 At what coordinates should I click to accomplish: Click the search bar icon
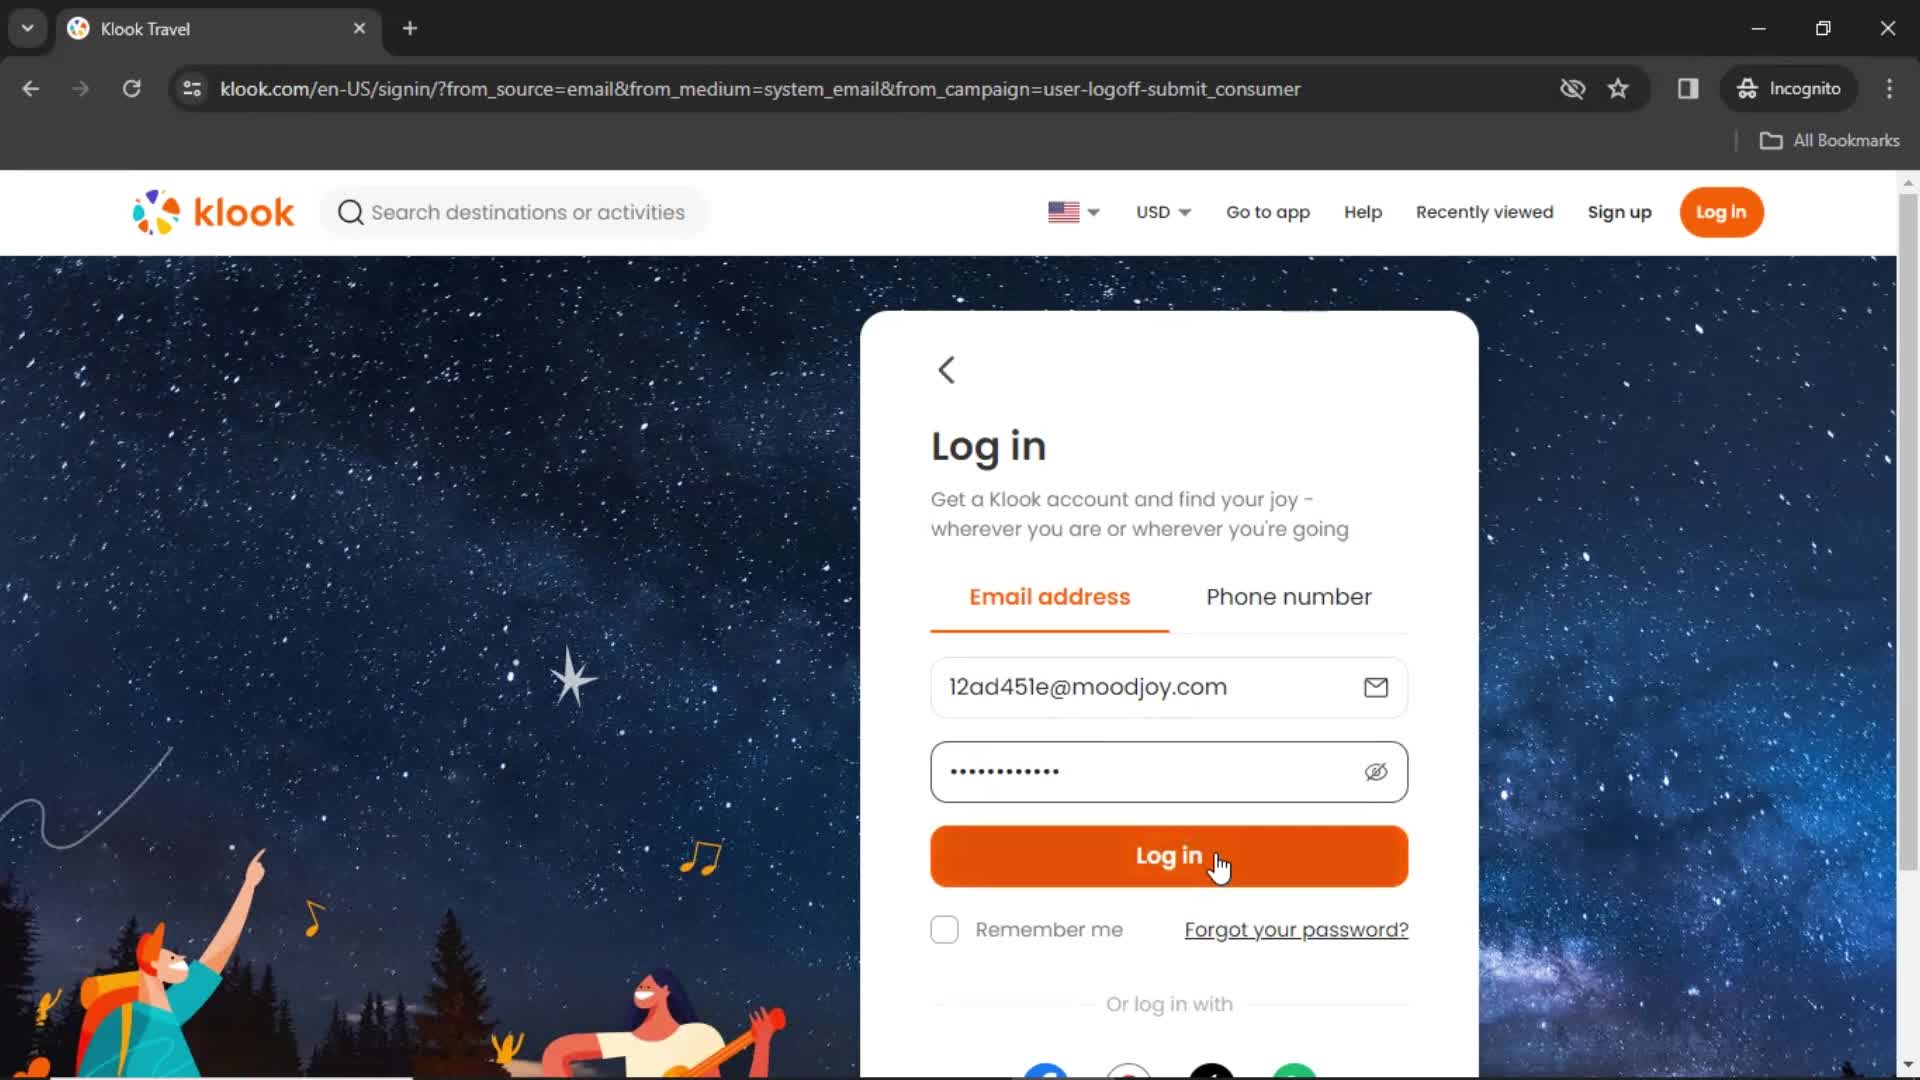(349, 212)
